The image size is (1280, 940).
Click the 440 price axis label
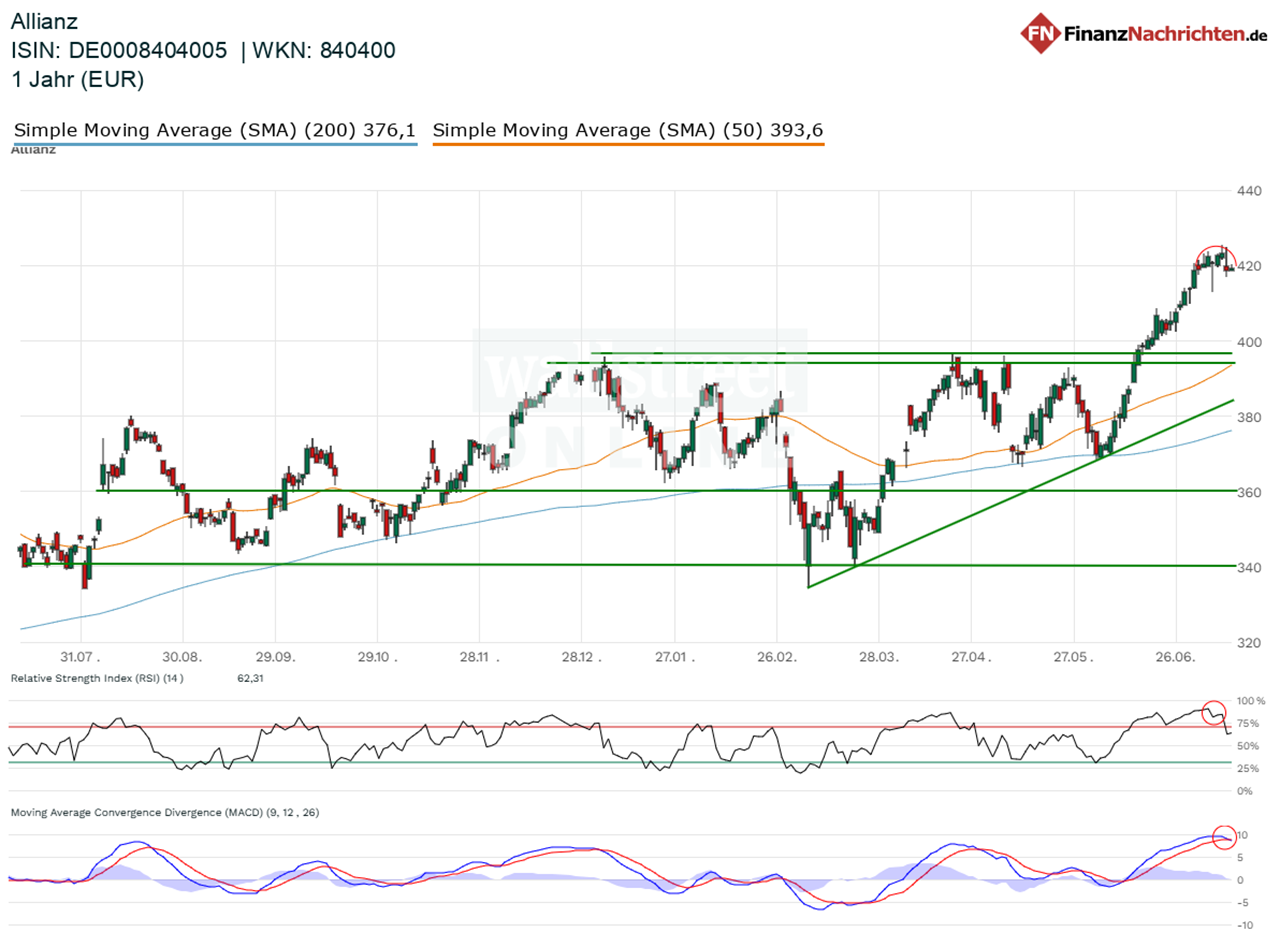(1247, 190)
